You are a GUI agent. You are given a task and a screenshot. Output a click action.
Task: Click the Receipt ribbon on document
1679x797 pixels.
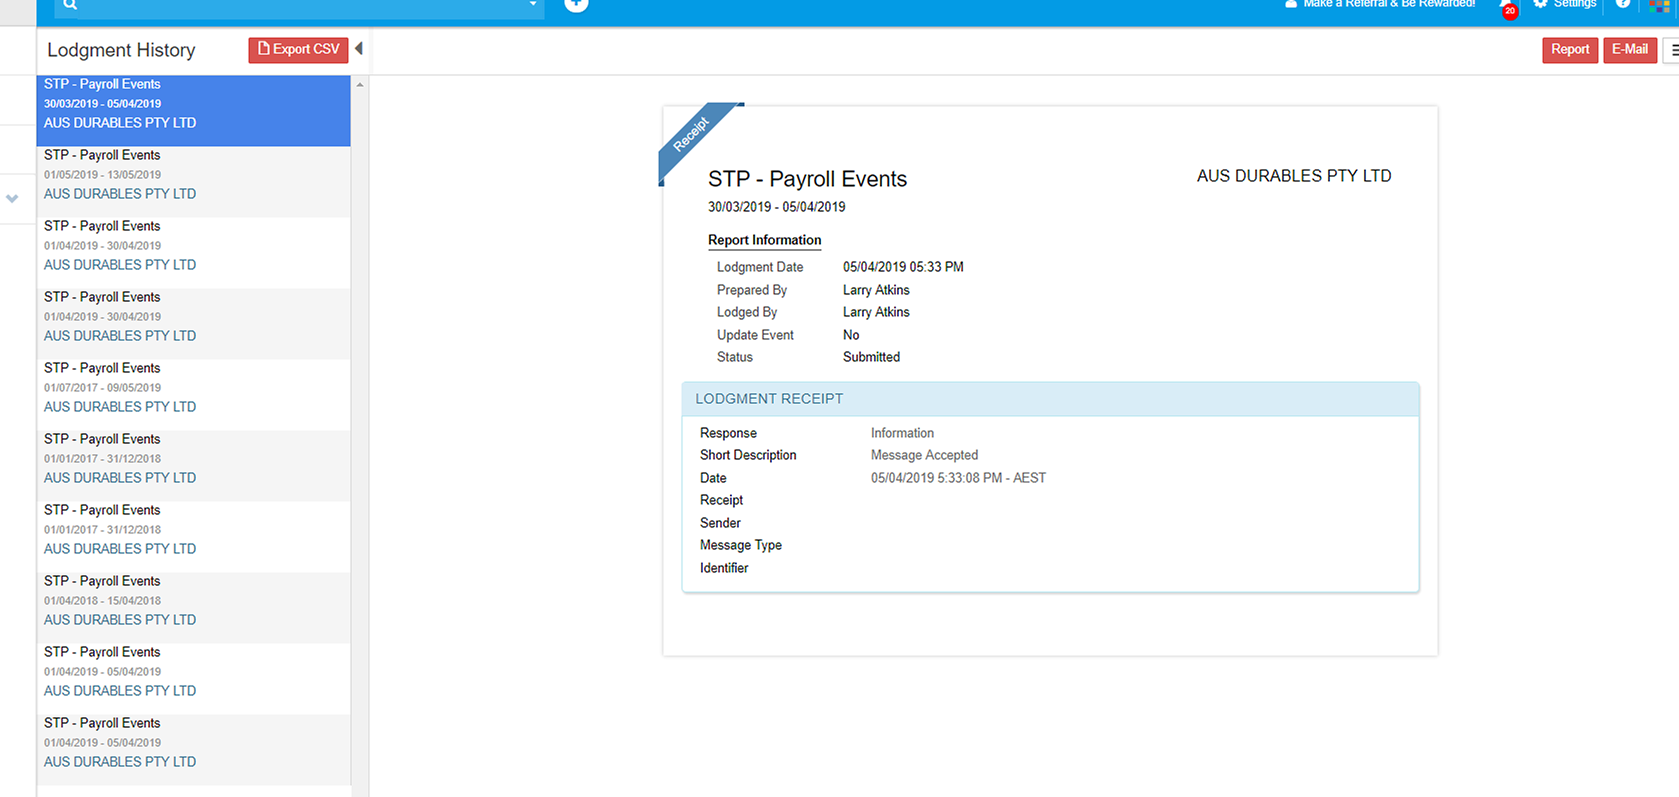tap(692, 135)
